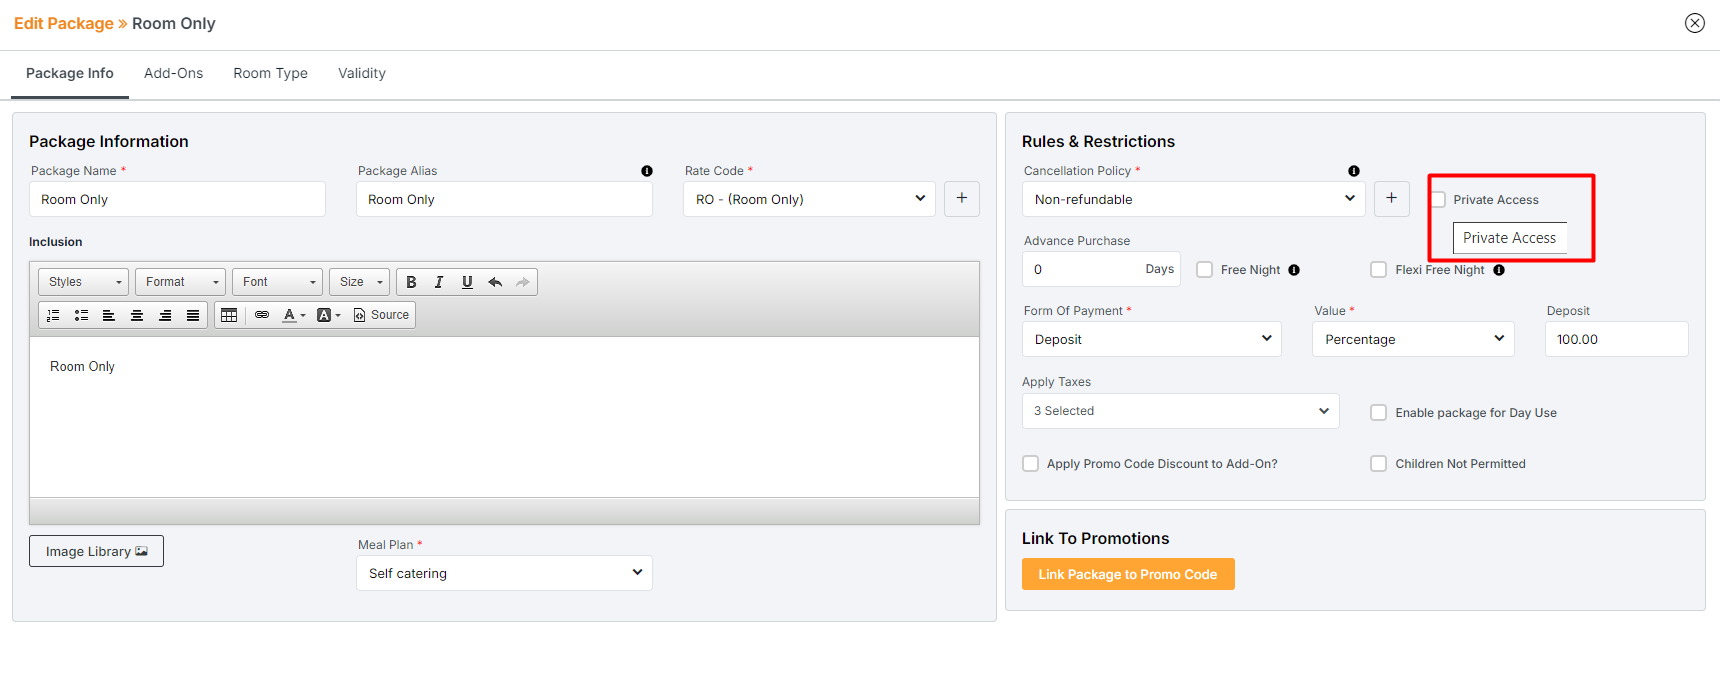Open the text color picker
The width and height of the screenshot is (1720, 695).
293,315
